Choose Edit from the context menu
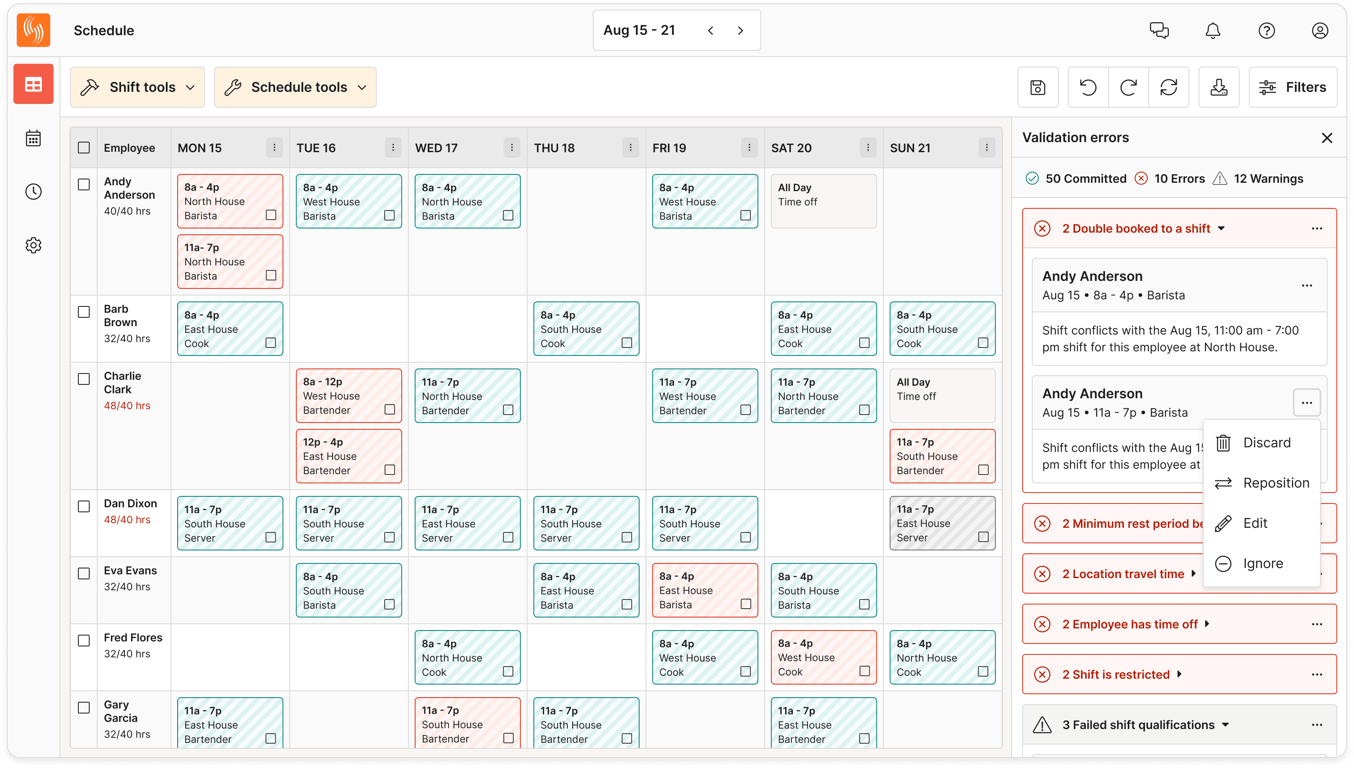 [x=1262, y=523]
